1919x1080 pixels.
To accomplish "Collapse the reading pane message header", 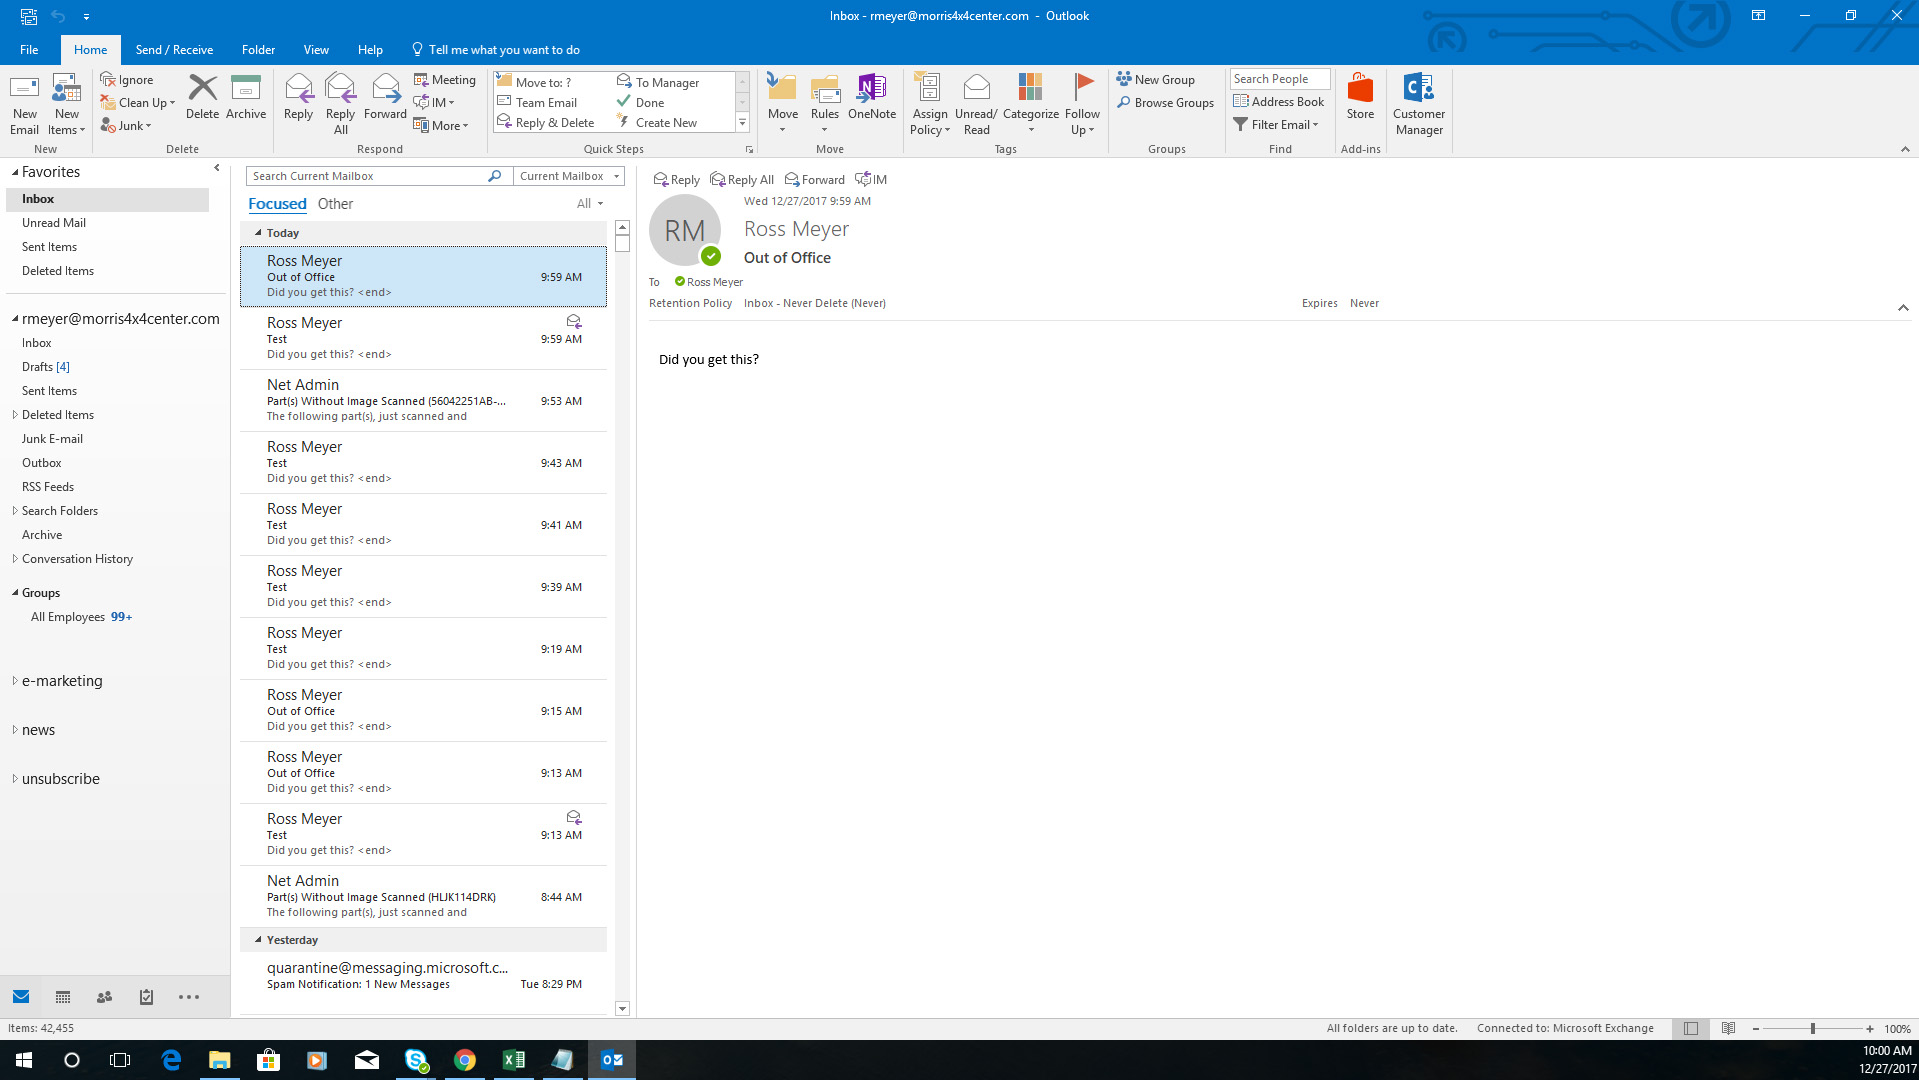I will tap(1903, 308).
